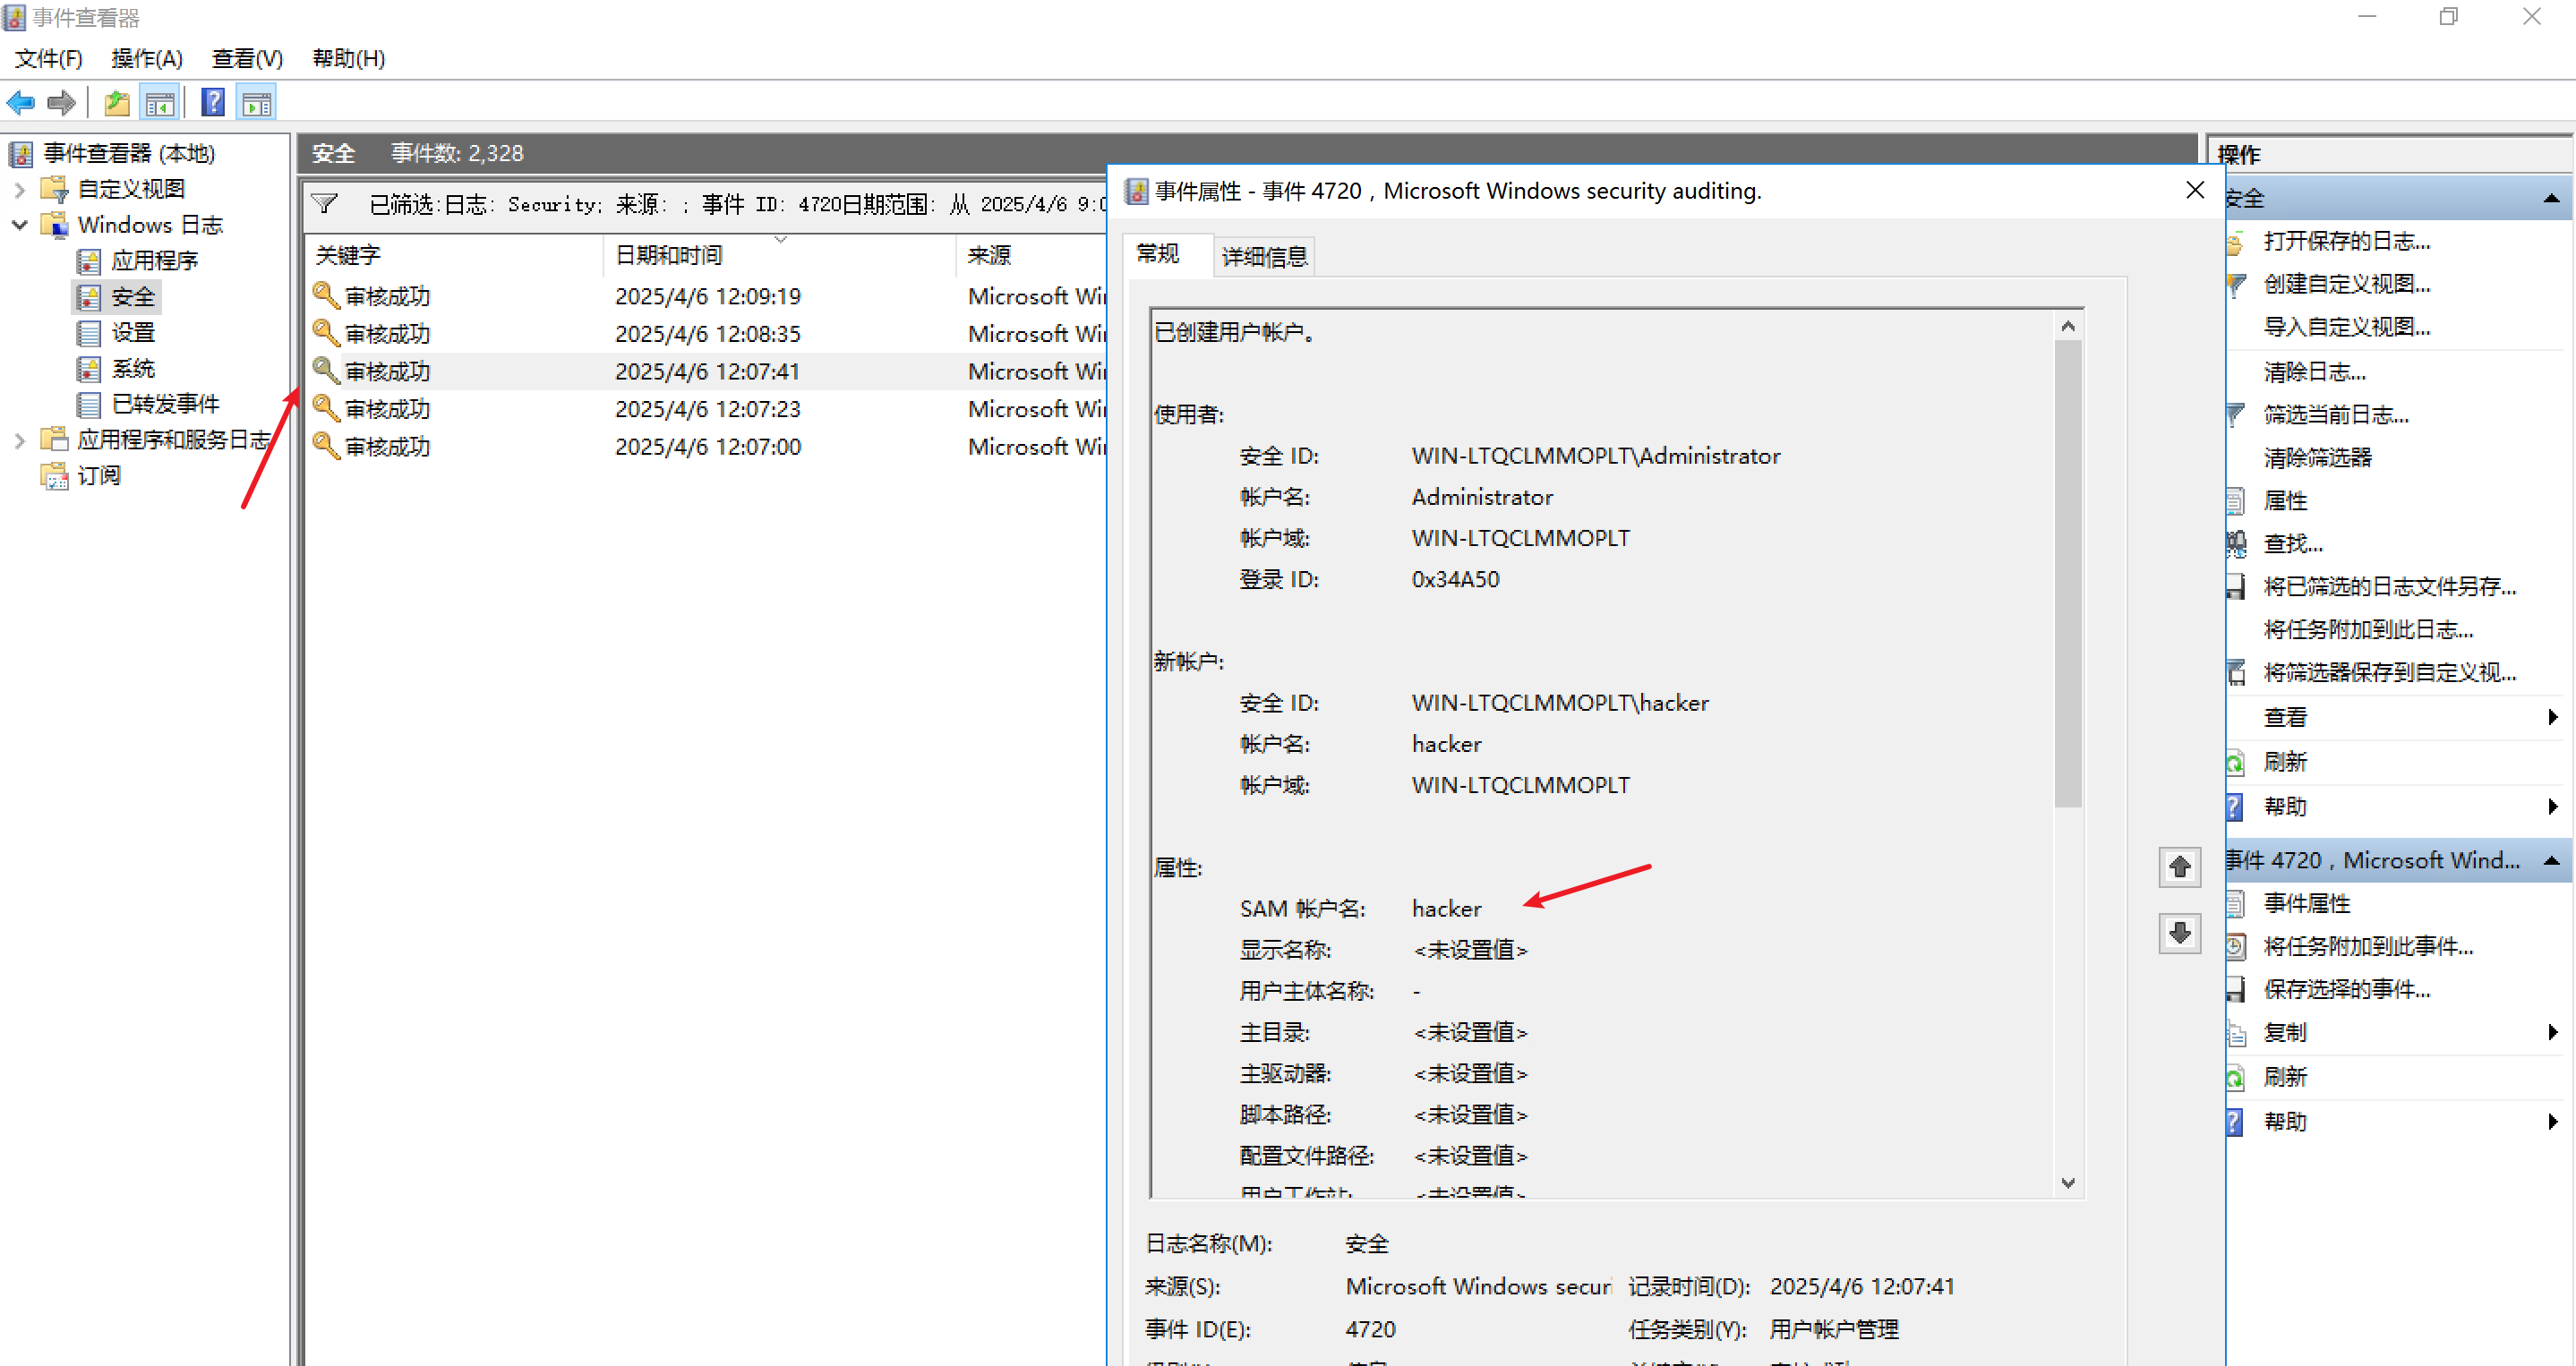Collapse the 安全 actions section arrow
The width and height of the screenshot is (2576, 1366).
[2551, 199]
